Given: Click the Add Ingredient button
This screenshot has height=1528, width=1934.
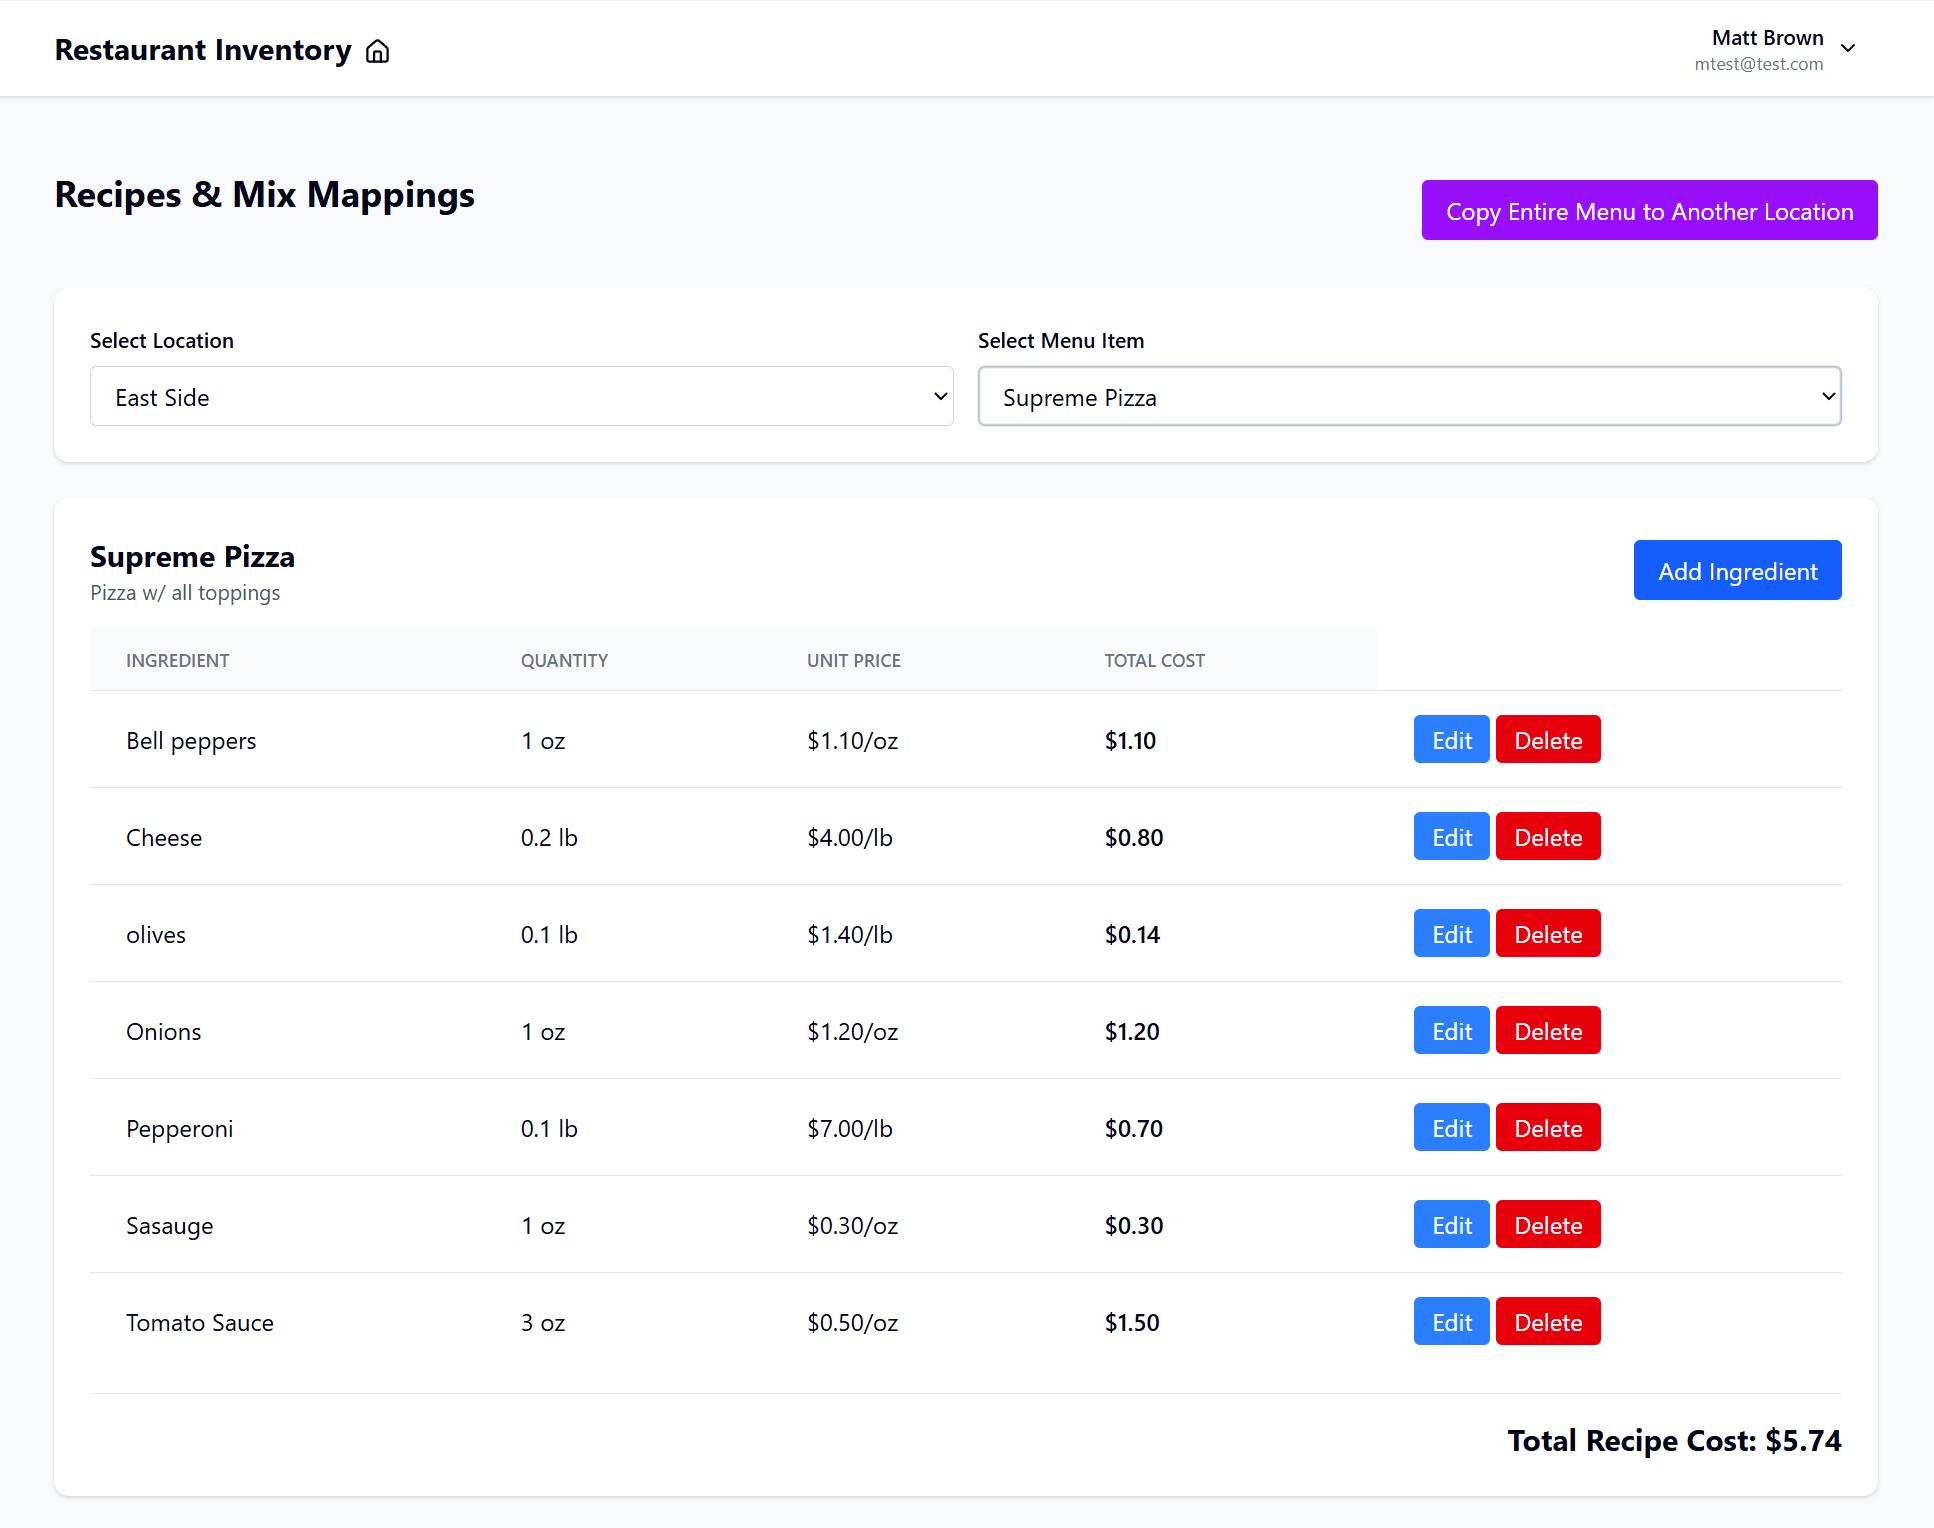Looking at the screenshot, I should 1737,570.
